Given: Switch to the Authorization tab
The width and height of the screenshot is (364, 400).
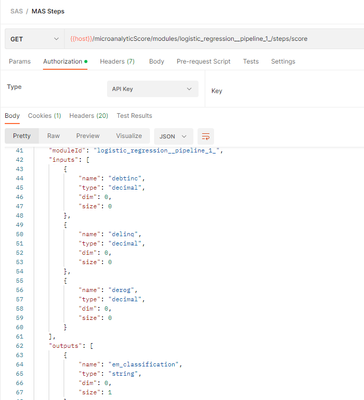Looking at the screenshot, I should [65, 61].
